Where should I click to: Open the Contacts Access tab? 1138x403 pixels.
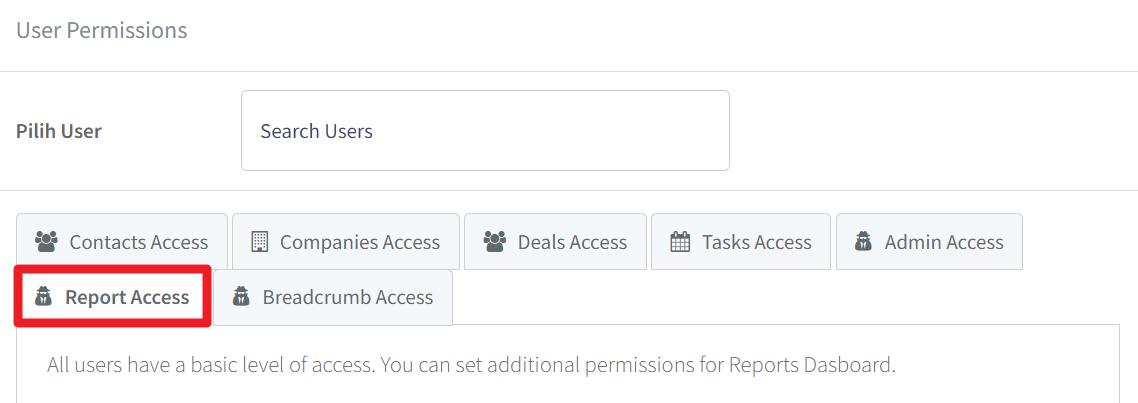coord(122,241)
